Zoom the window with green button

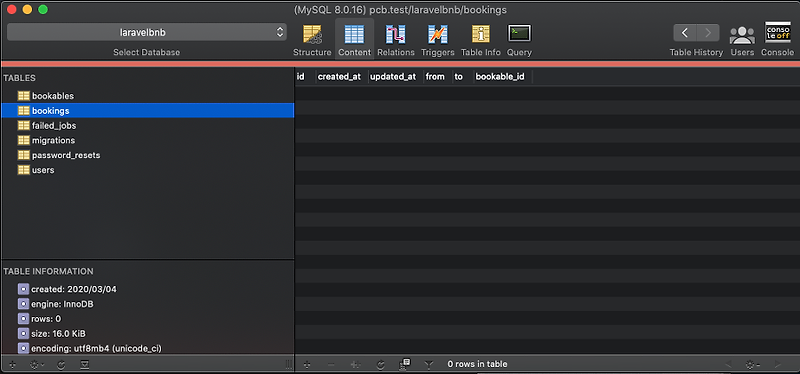[43, 9]
